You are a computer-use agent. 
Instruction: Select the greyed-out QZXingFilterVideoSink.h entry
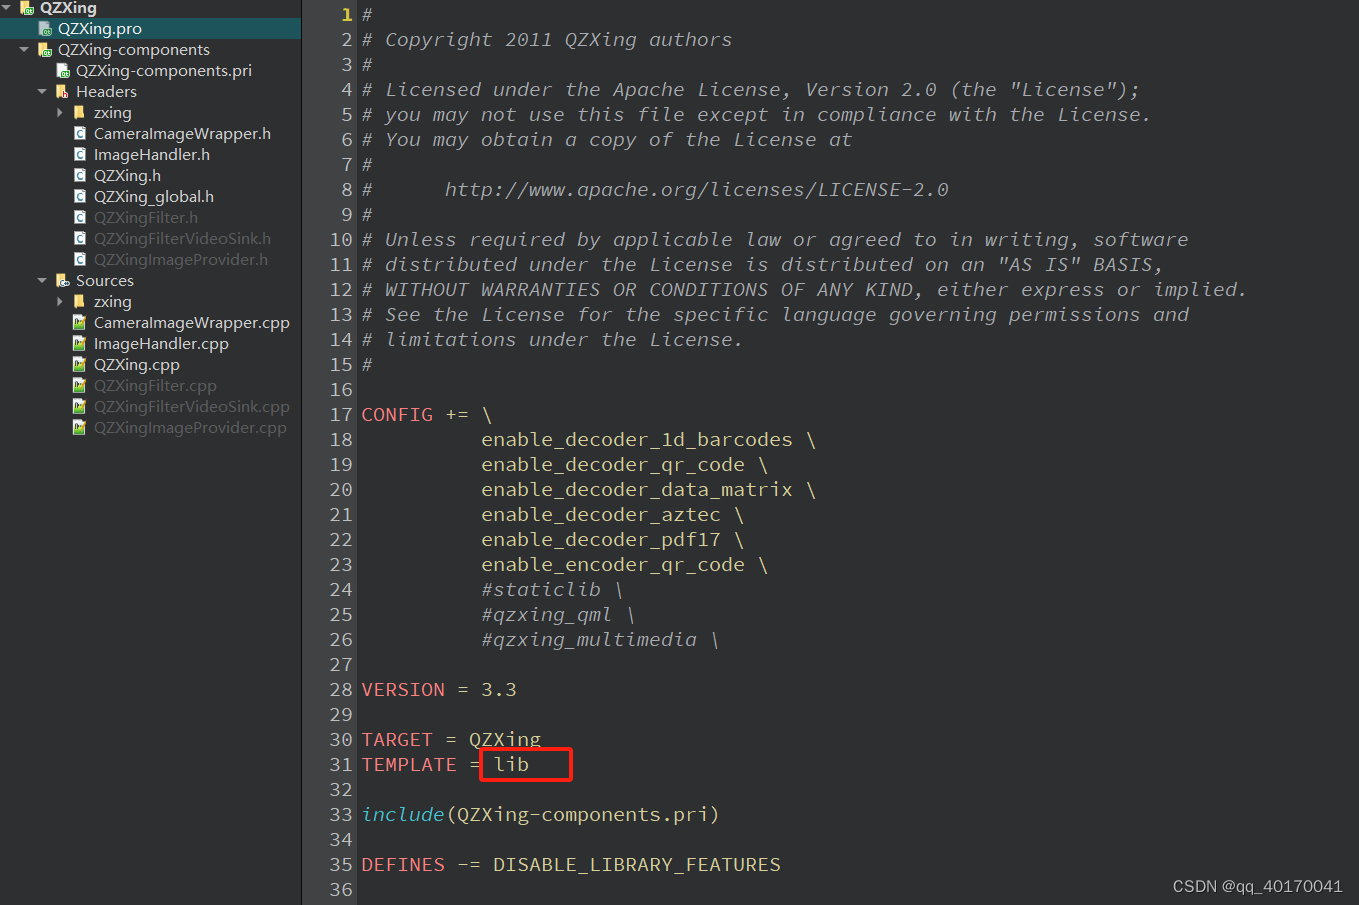pyautogui.click(x=182, y=238)
